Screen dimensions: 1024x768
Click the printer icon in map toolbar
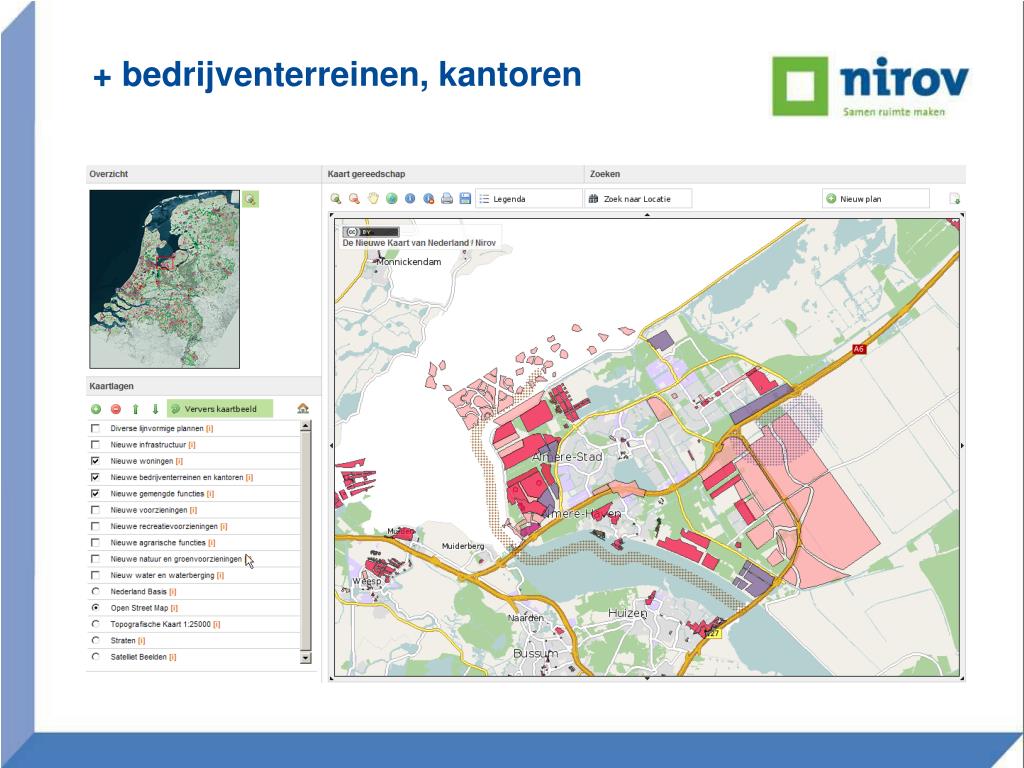pyautogui.click(x=447, y=199)
